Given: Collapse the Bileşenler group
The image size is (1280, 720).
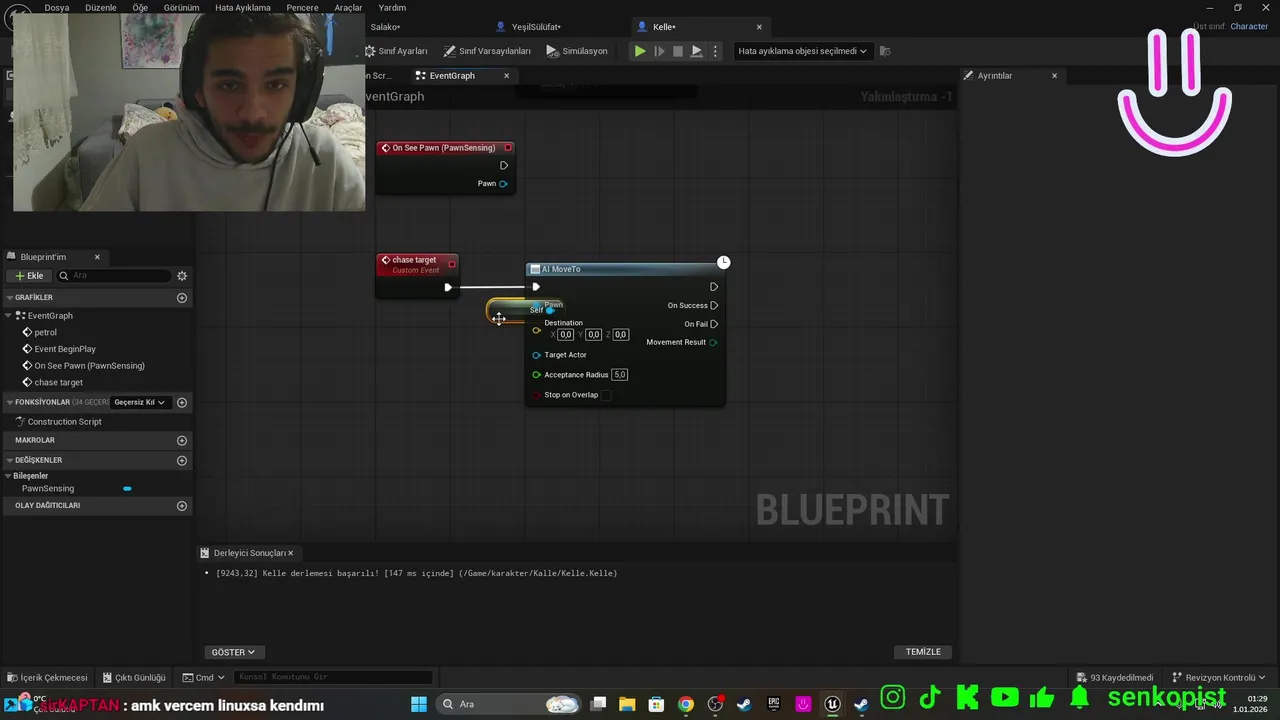Looking at the screenshot, I should (9, 476).
